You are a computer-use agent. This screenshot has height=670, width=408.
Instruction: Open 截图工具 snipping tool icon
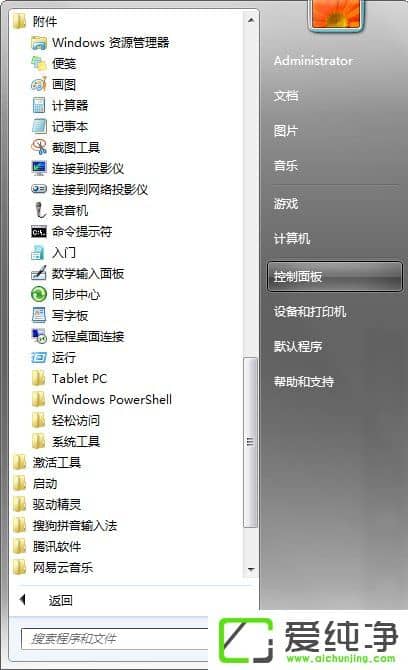pyautogui.click(x=39, y=147)
